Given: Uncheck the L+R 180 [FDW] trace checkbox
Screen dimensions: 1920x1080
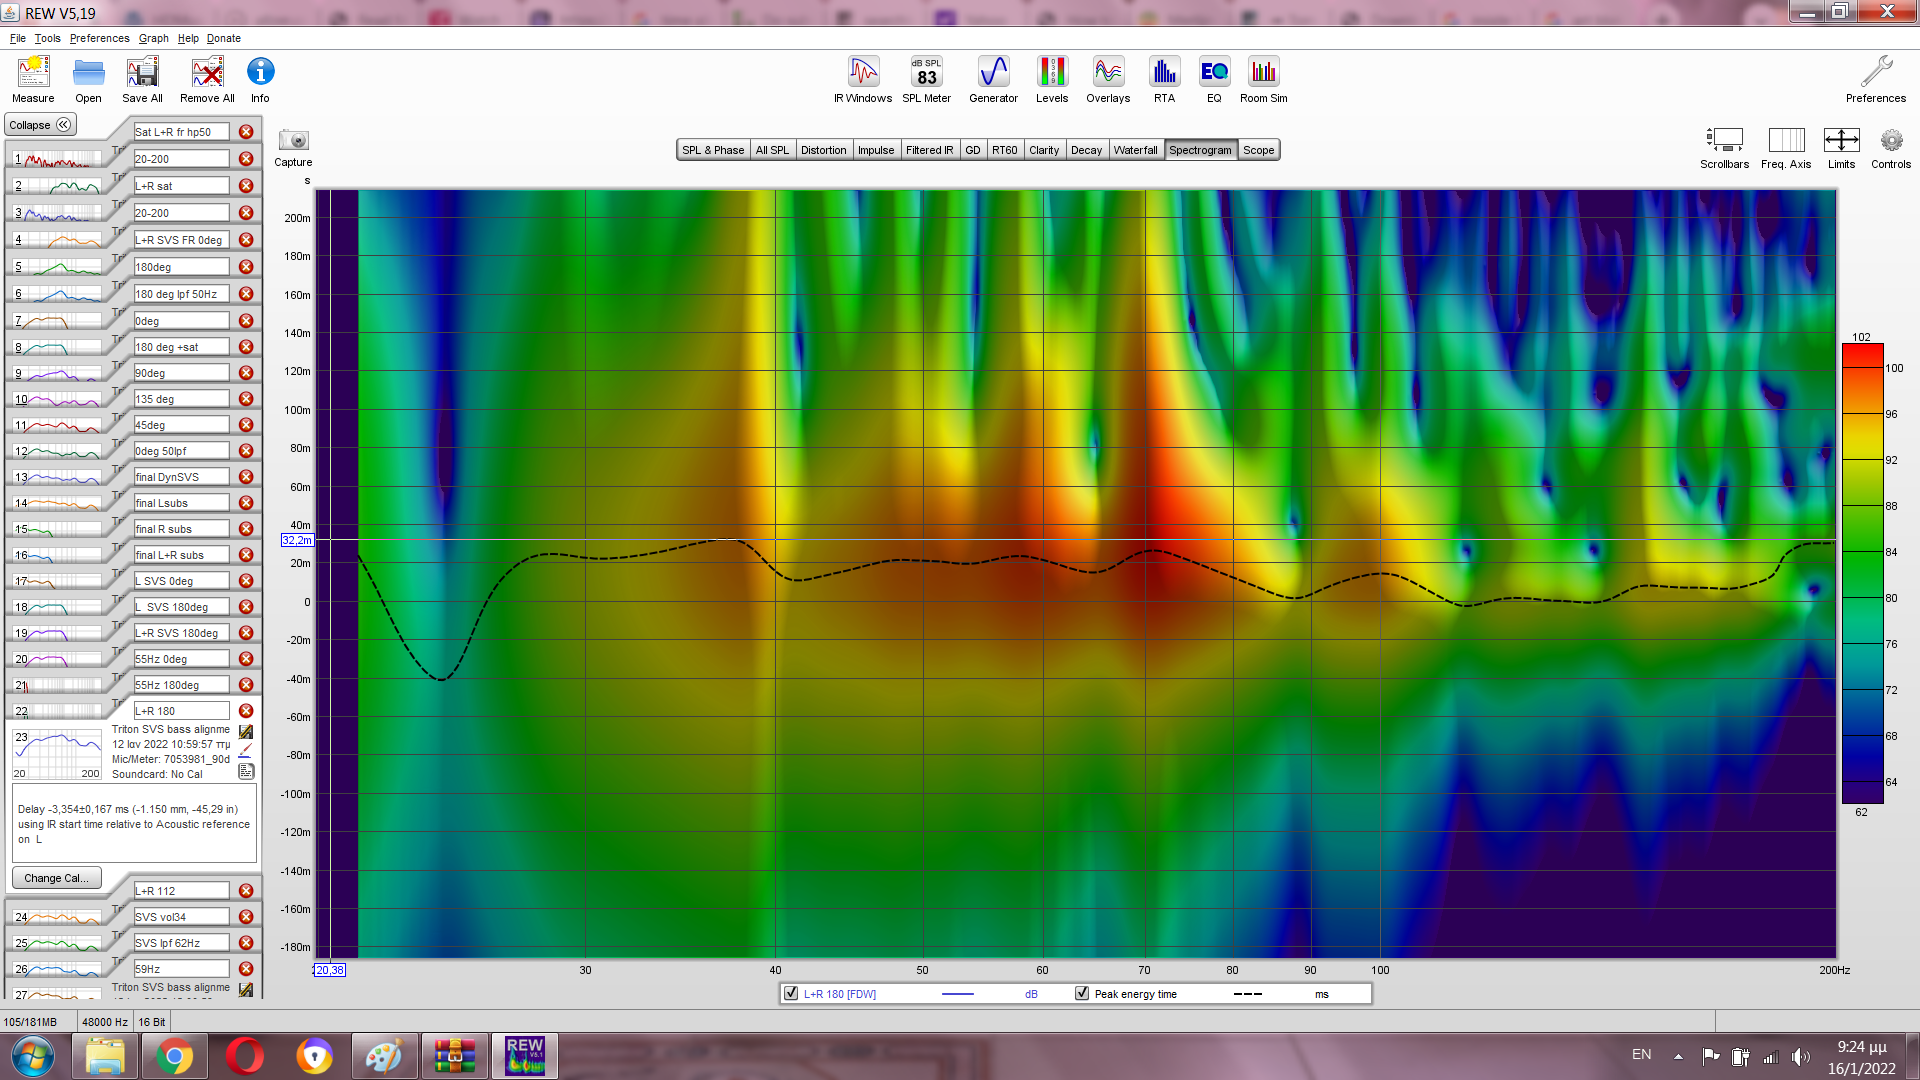Looking at the screenshot, I should click(791, 994).
